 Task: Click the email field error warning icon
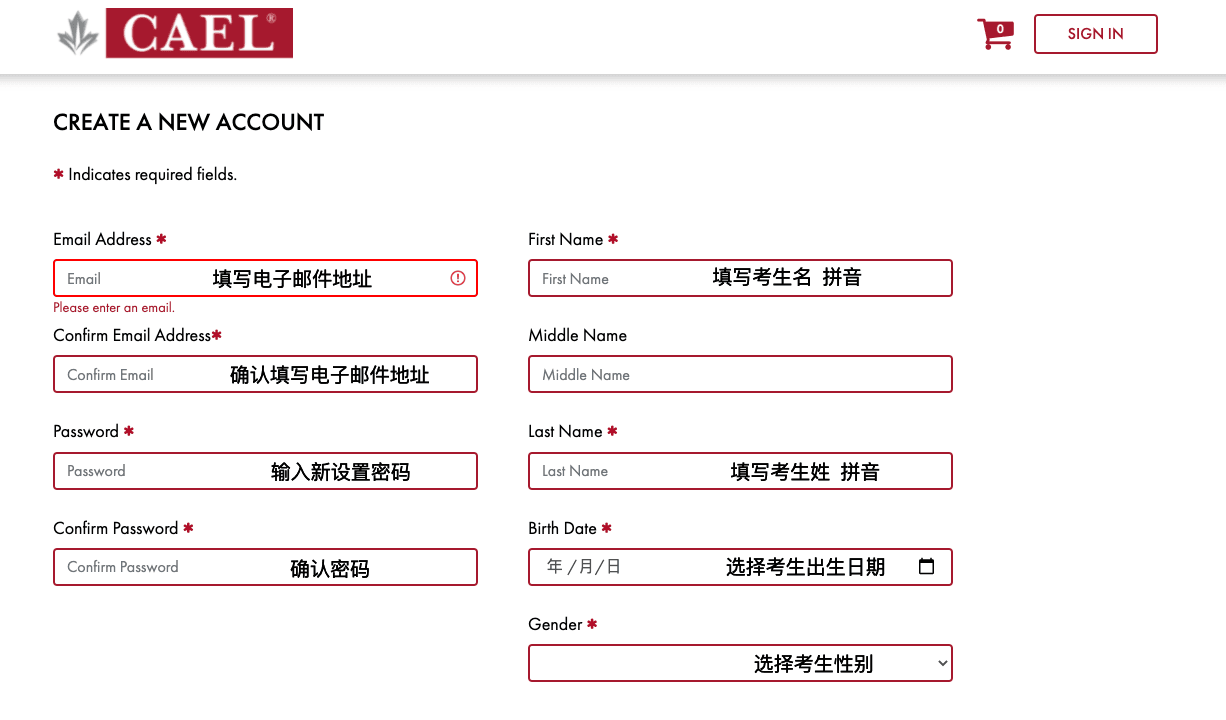[x=458, y=278]
